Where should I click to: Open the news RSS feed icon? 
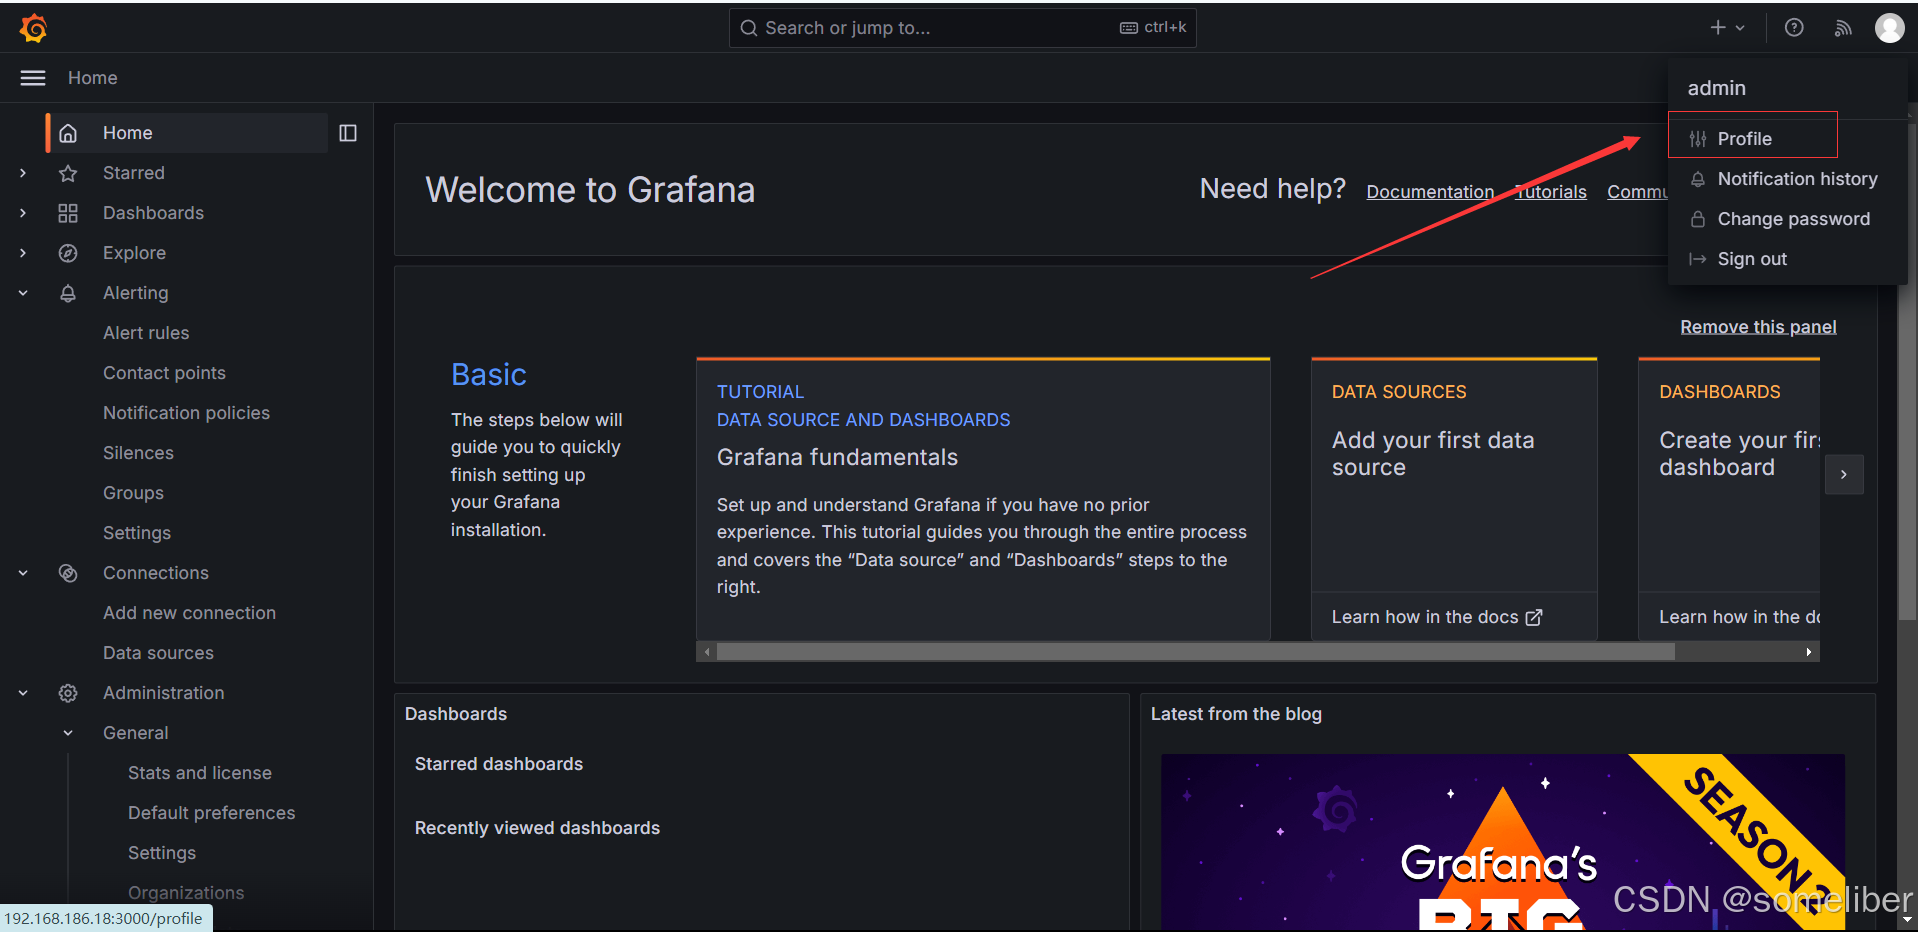pyautogui.click(x=1843, y=28)
